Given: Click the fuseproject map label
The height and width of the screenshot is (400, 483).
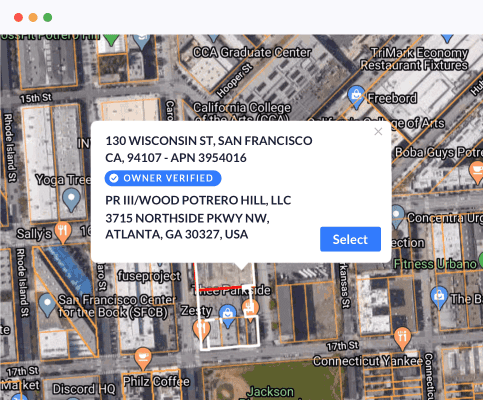Looking at the screenshot, I should coord(149,276).
